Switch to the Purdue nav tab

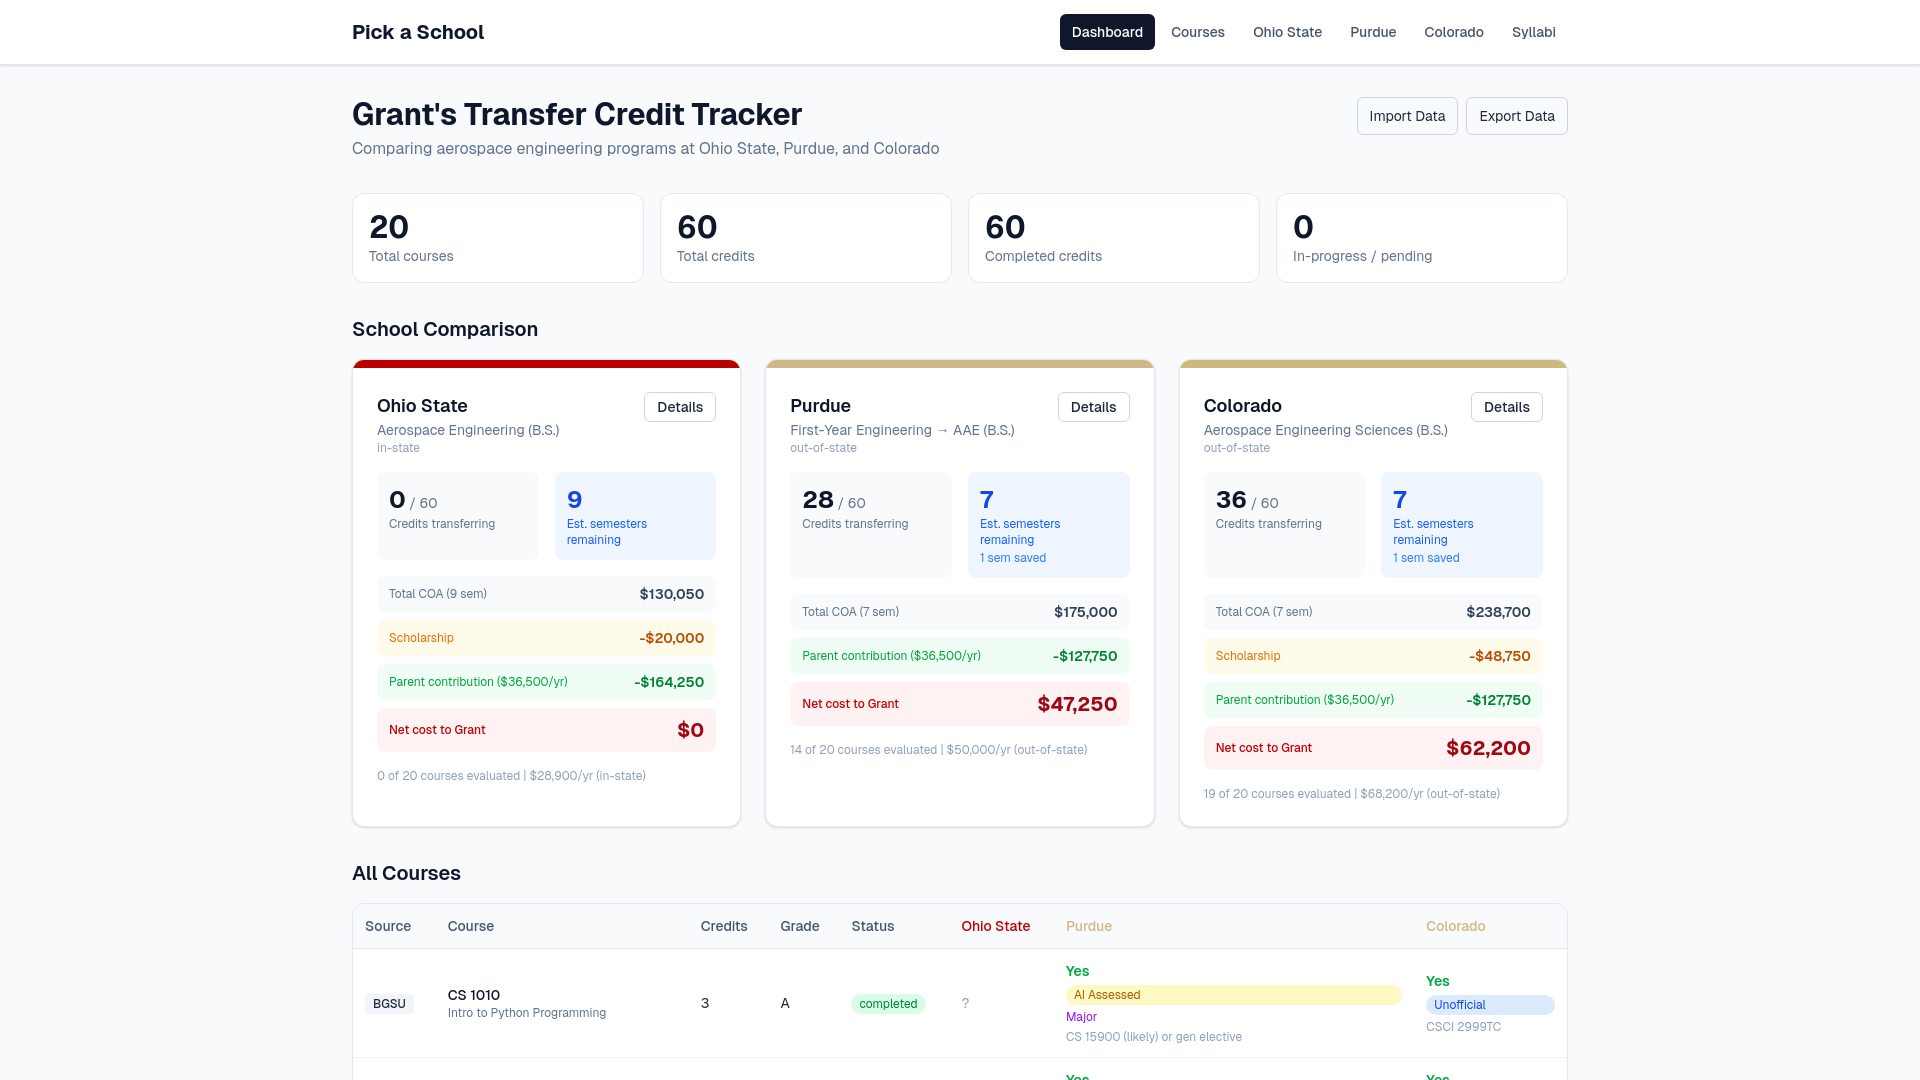coord(1372,32)
